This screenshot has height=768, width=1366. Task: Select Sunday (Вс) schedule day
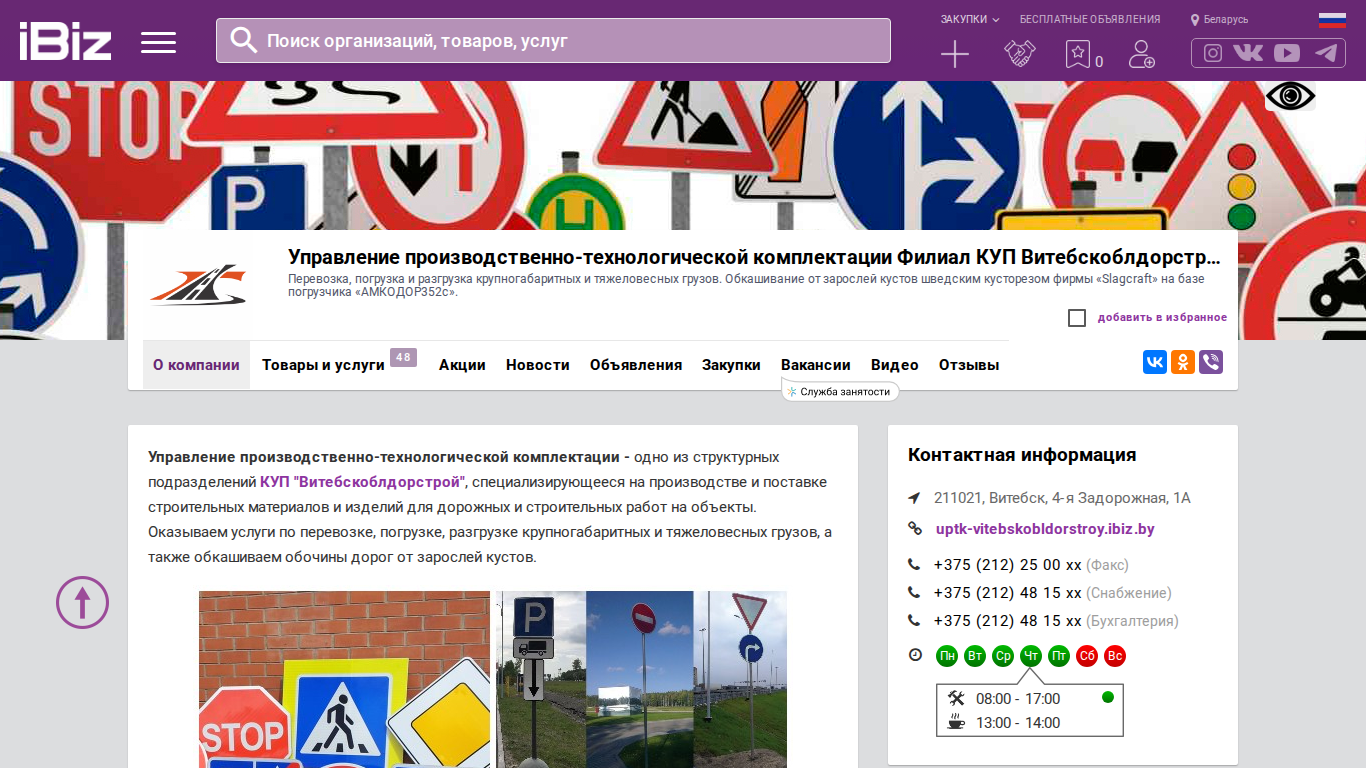(1115, 656)
